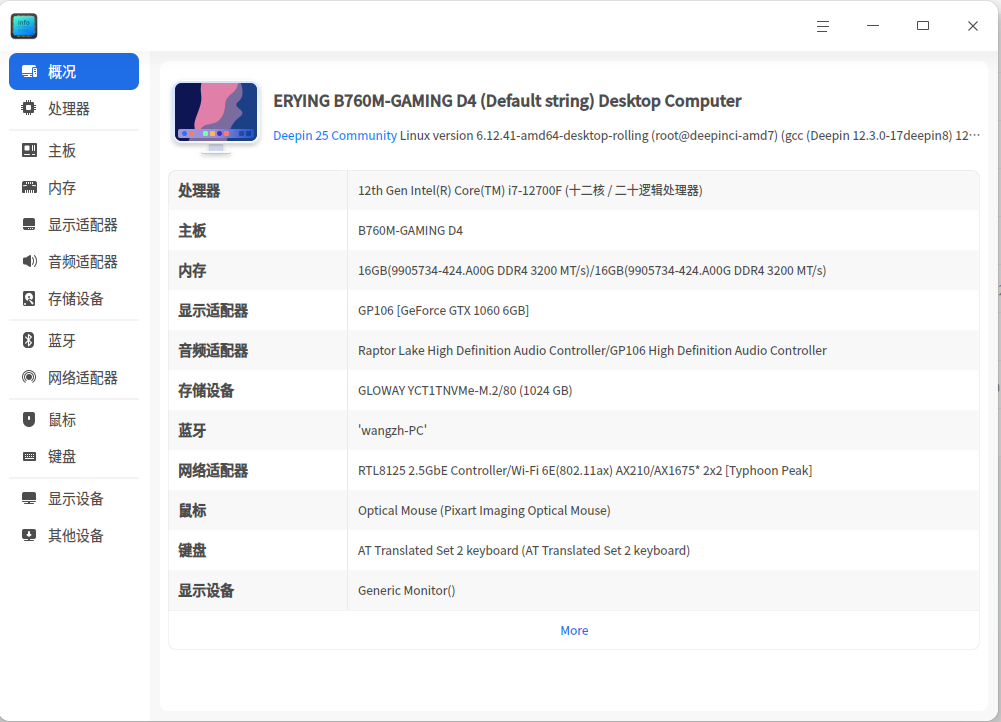Switch to 主板 sidebar page

62,151
